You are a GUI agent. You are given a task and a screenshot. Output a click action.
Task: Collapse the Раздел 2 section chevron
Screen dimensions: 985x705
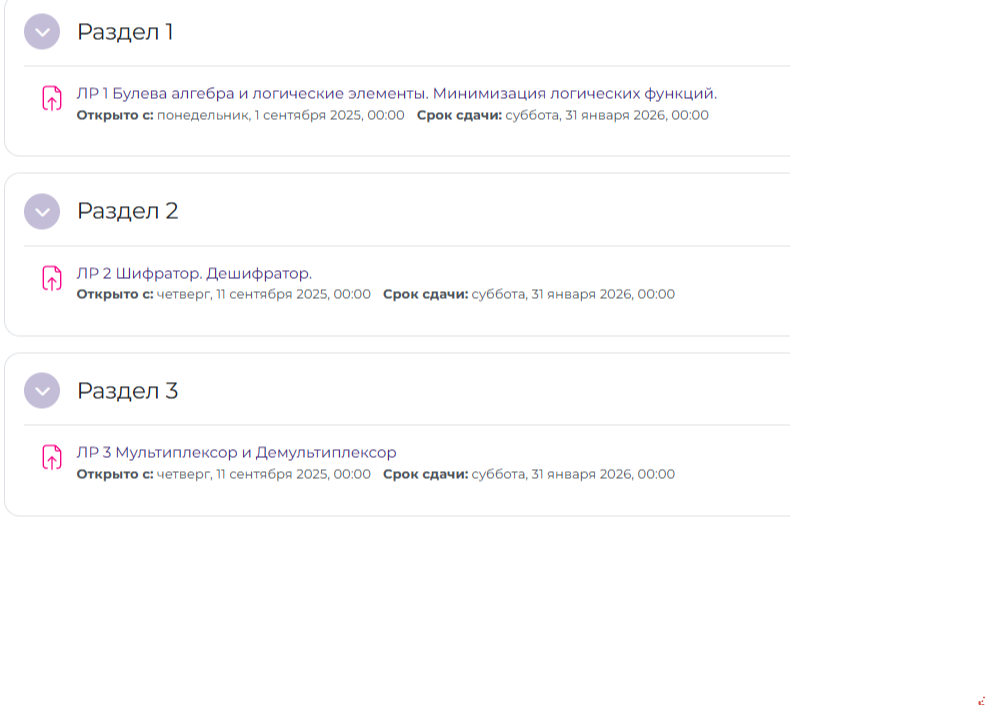point(42,211)
